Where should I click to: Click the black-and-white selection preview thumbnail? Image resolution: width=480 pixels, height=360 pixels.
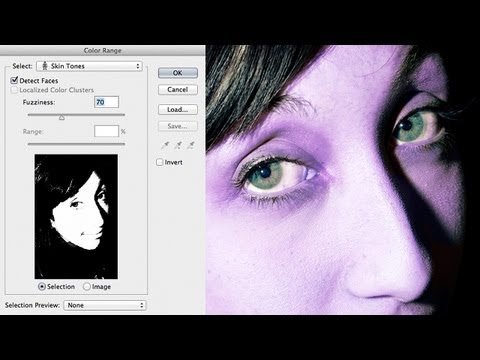(76, 216)
